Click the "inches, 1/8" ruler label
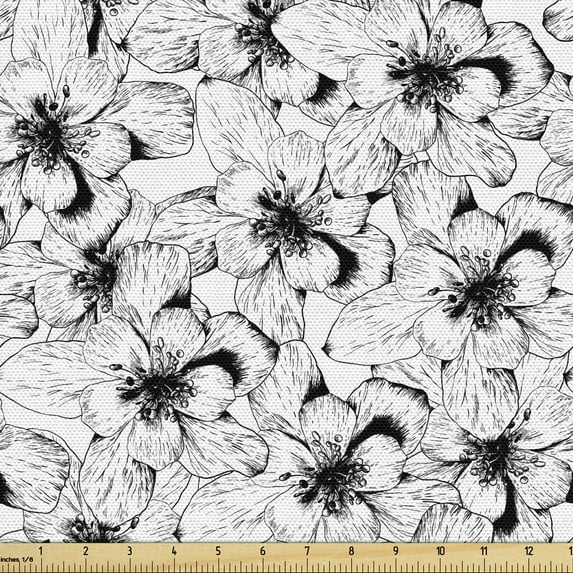 [x=16, y=559]
